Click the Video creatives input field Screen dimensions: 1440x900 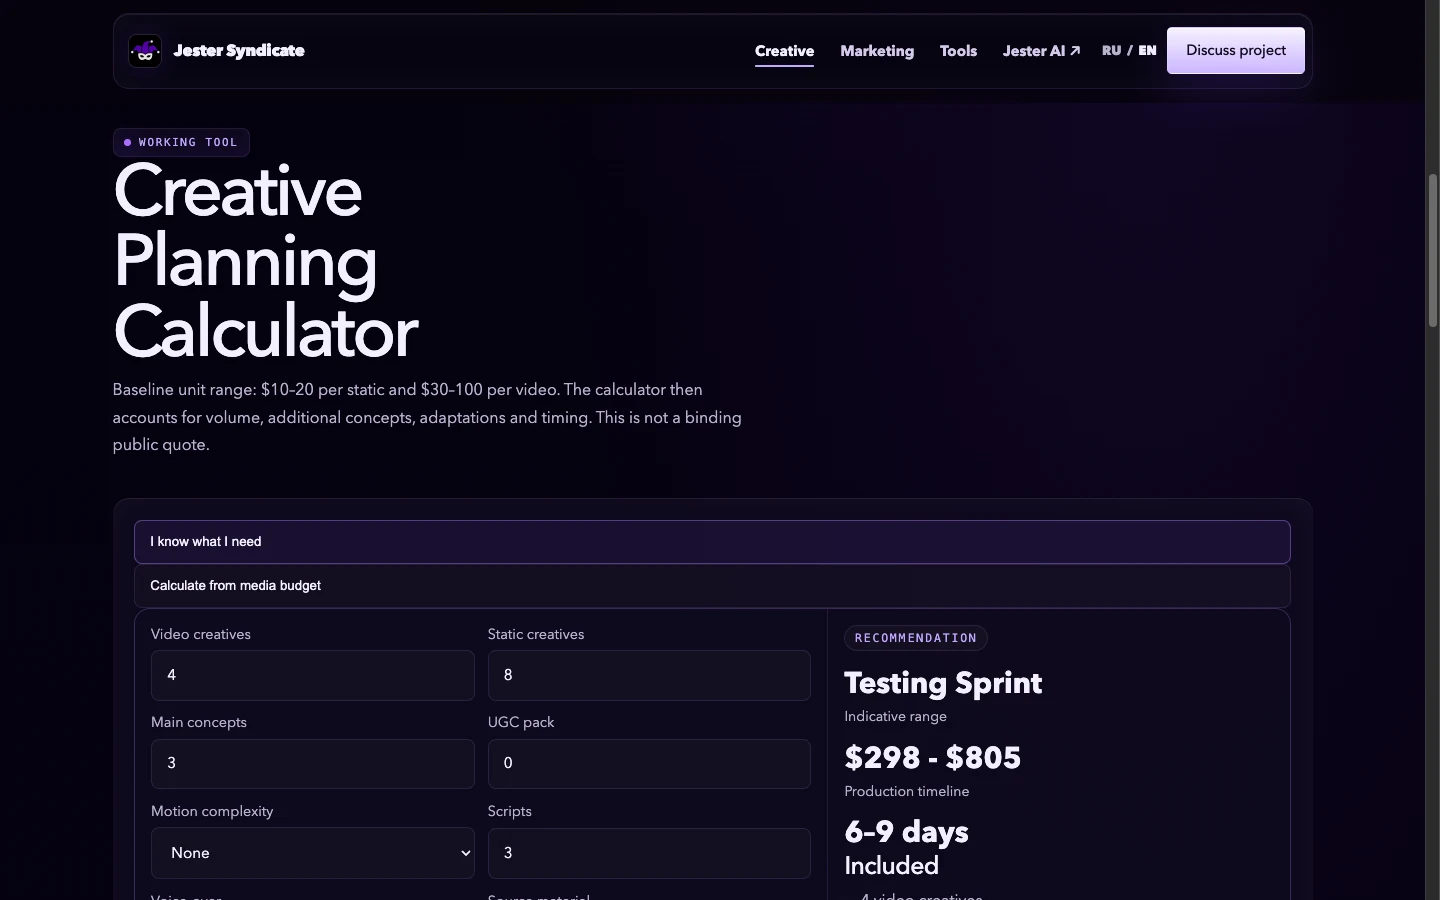click(312, 675)
